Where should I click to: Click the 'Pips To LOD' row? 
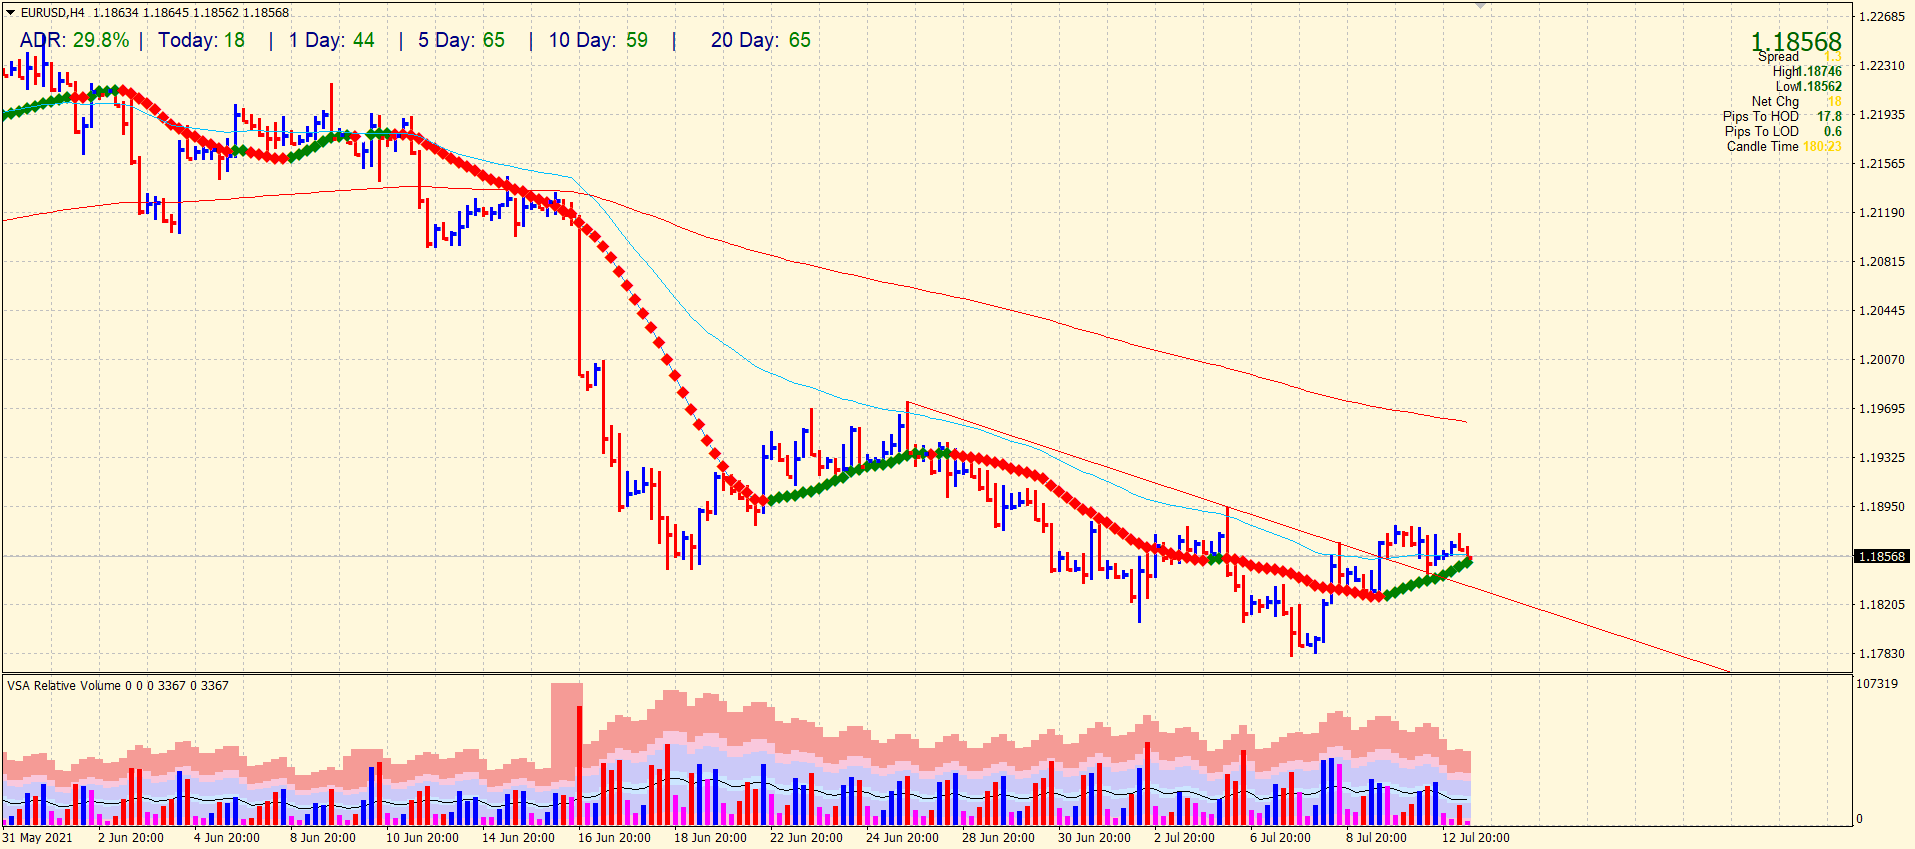coord(1782,132)
